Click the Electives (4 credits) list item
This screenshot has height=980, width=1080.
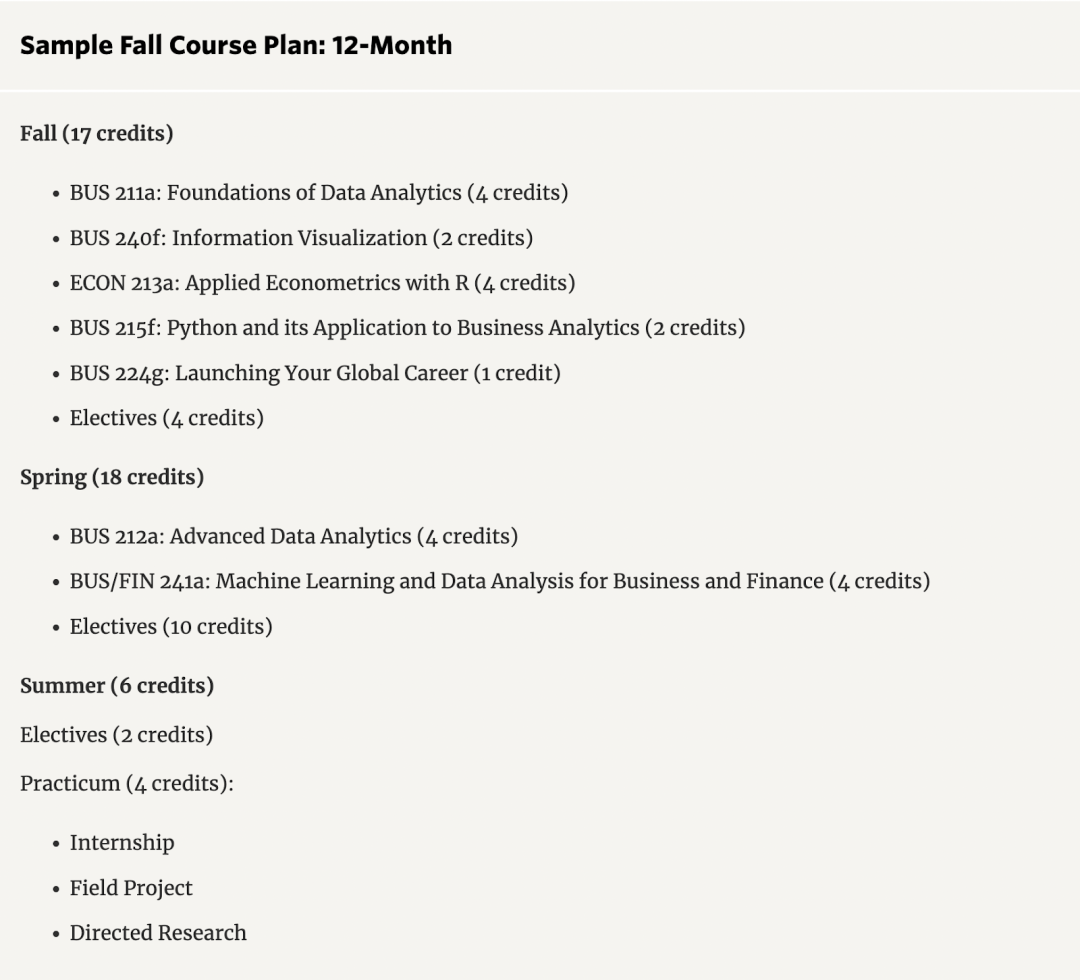166,418
